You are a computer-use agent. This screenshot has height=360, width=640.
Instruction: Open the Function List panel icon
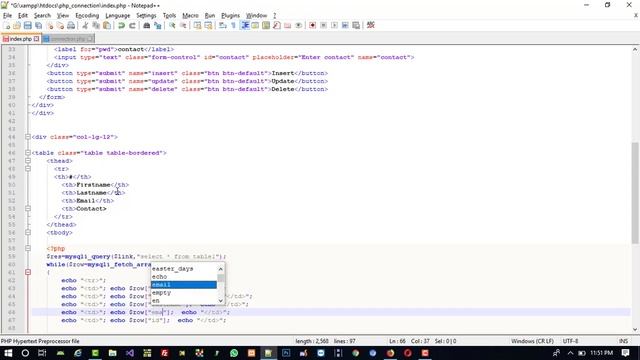pos(277,25)
